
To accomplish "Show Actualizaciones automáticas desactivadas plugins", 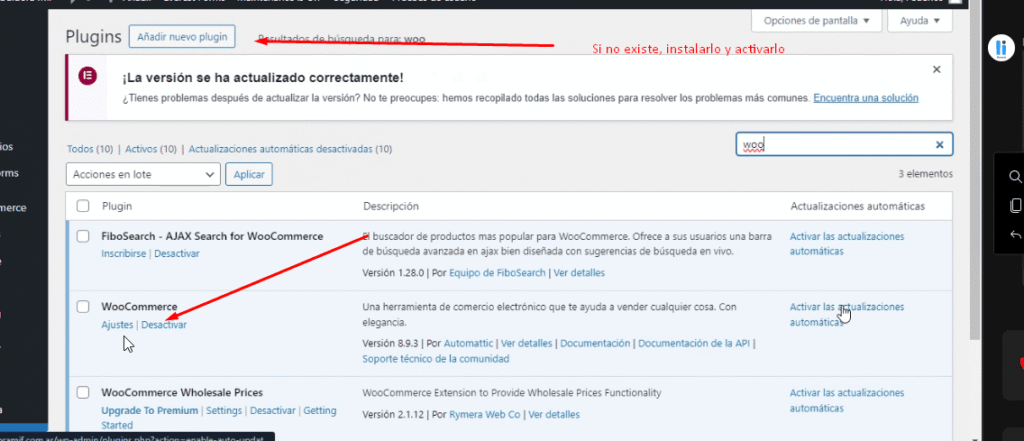I will (290, 149).
